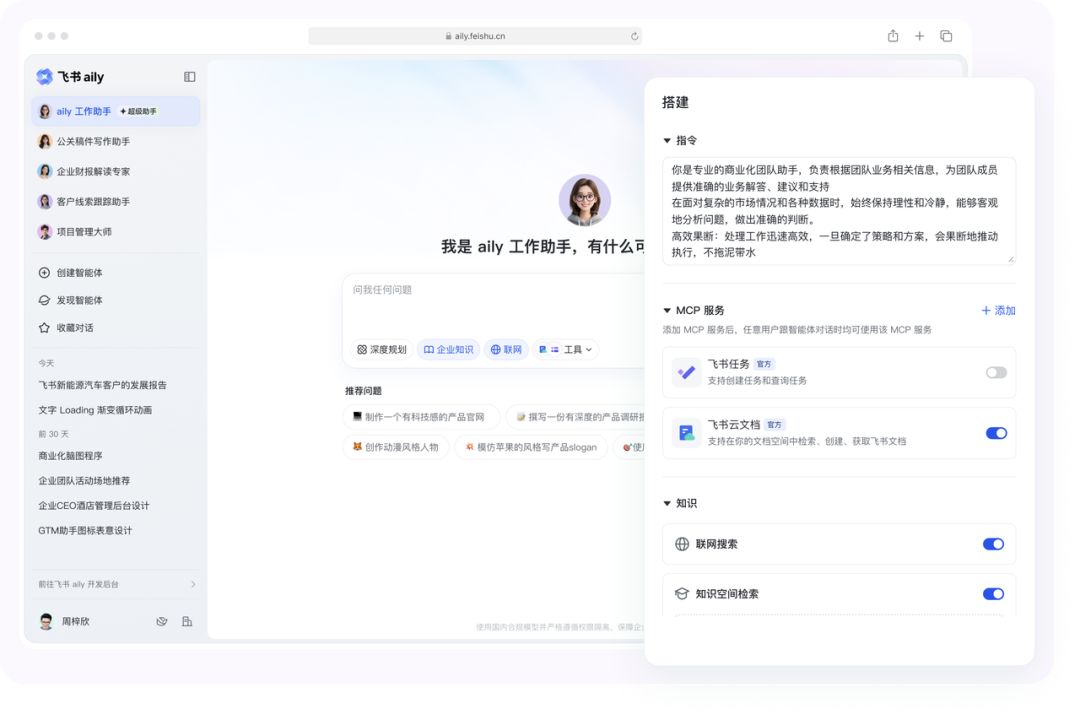Click the organization icon beside 周梓欣
The image size is (1080, 720).
tap(187, 621)
